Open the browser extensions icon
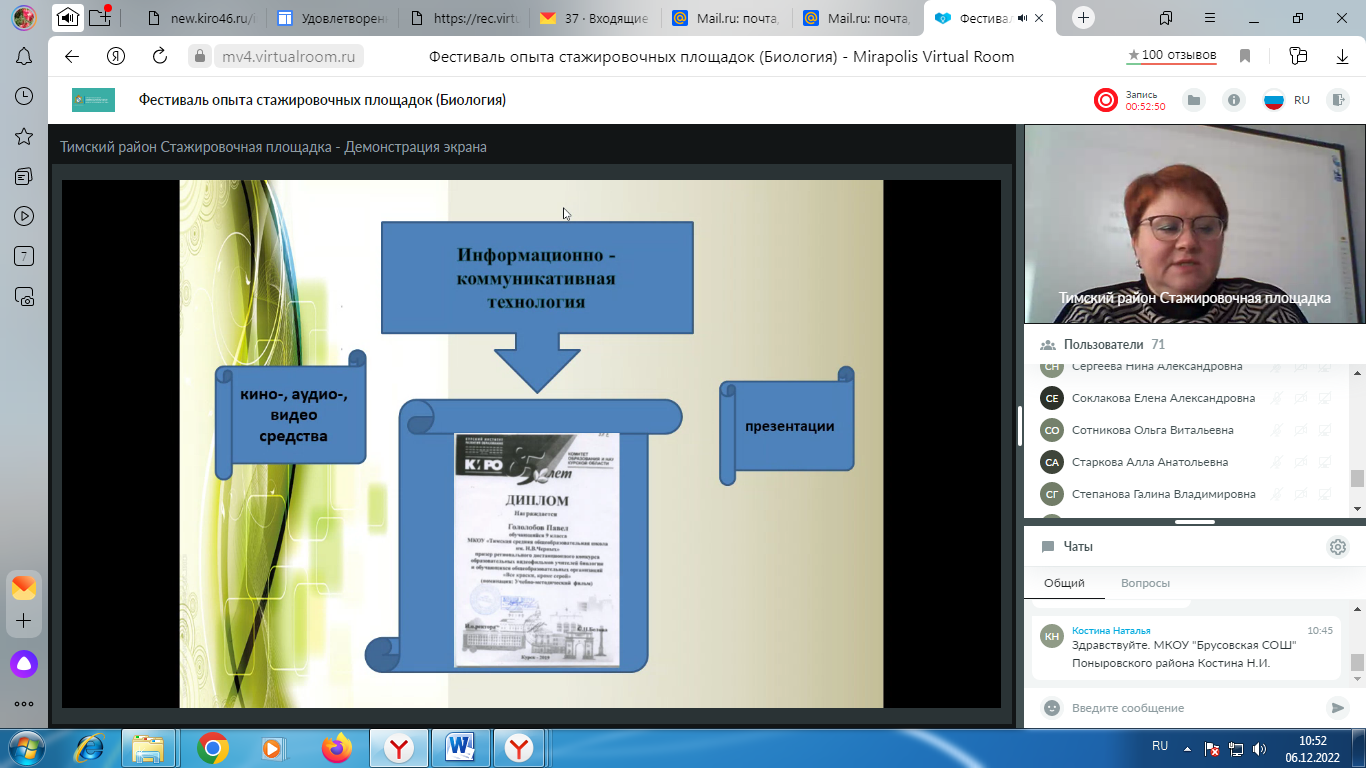Screen dimensions: 1366x768 tap(1298, 56)
